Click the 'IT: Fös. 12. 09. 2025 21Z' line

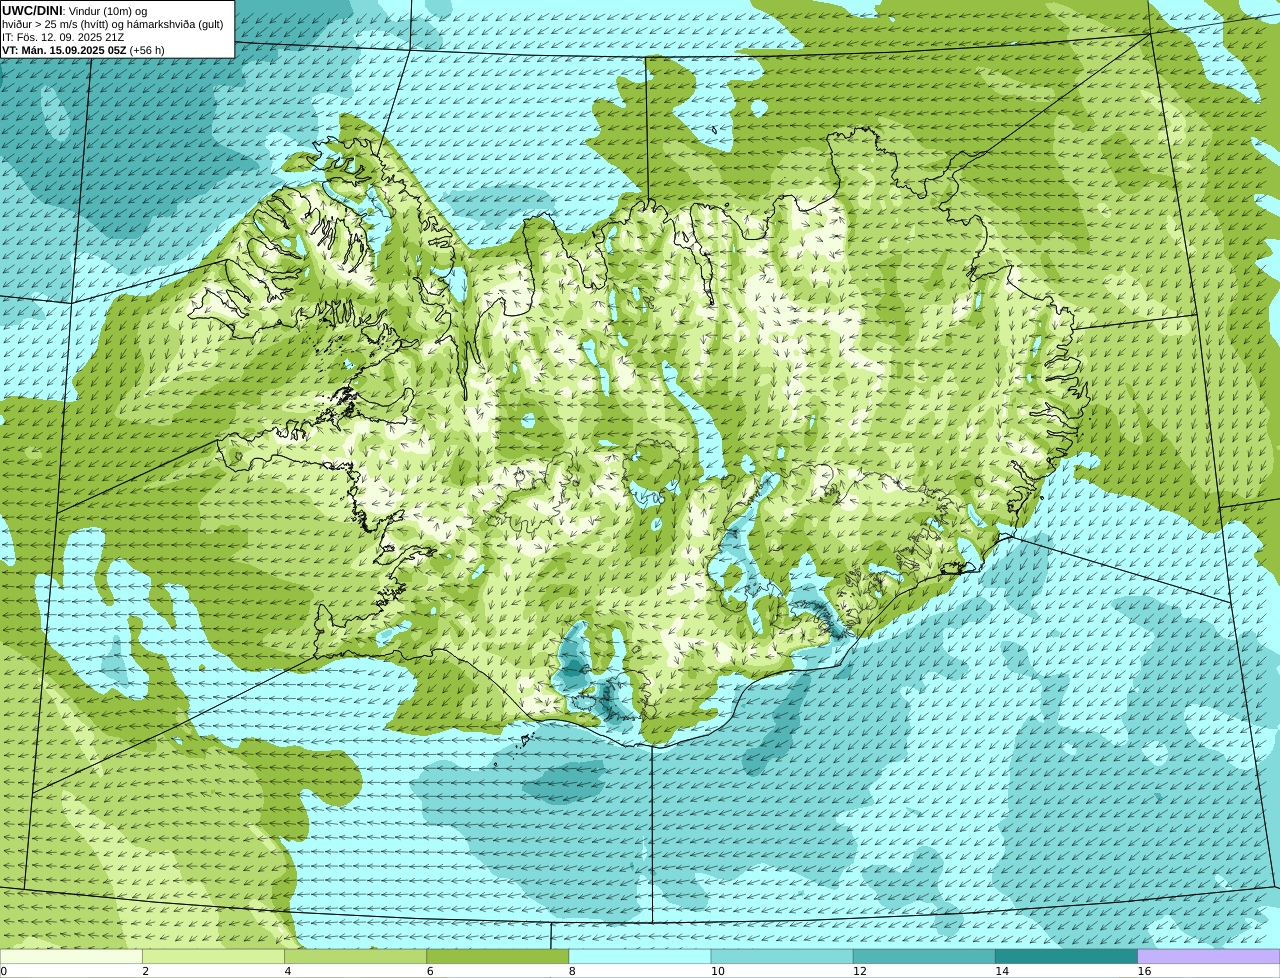point(63,37)
